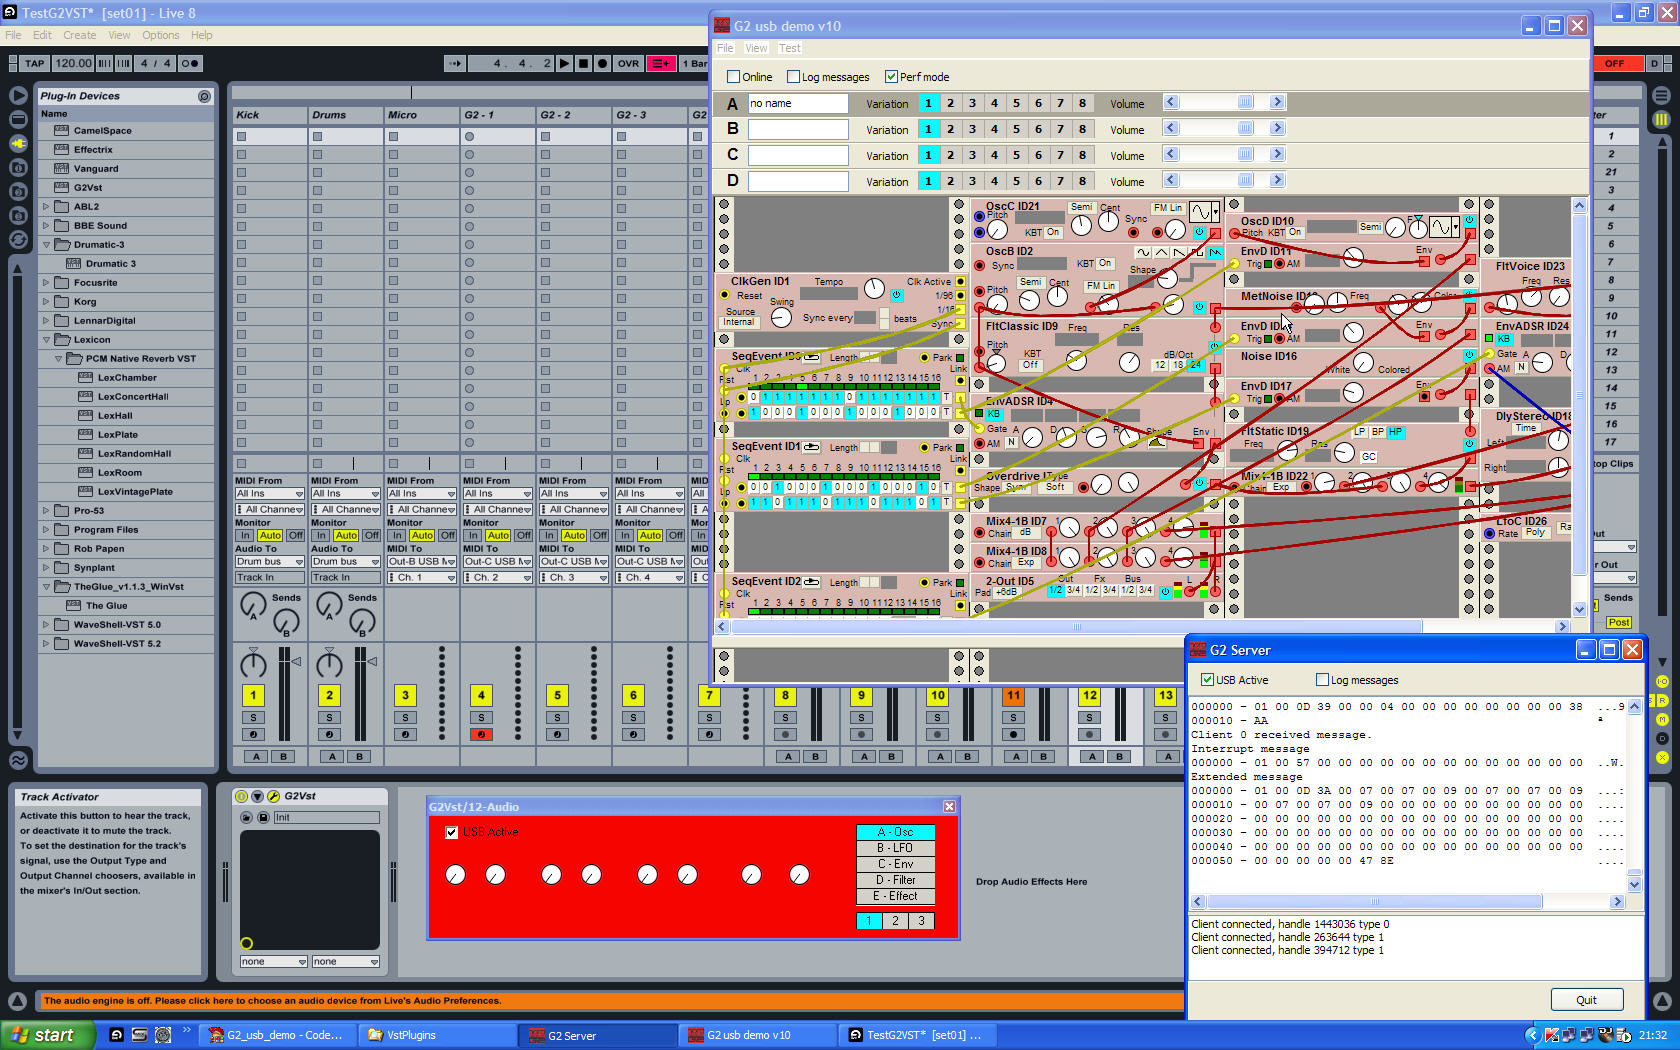Collapse the Lexicon folder in browser

coord(46,340)
